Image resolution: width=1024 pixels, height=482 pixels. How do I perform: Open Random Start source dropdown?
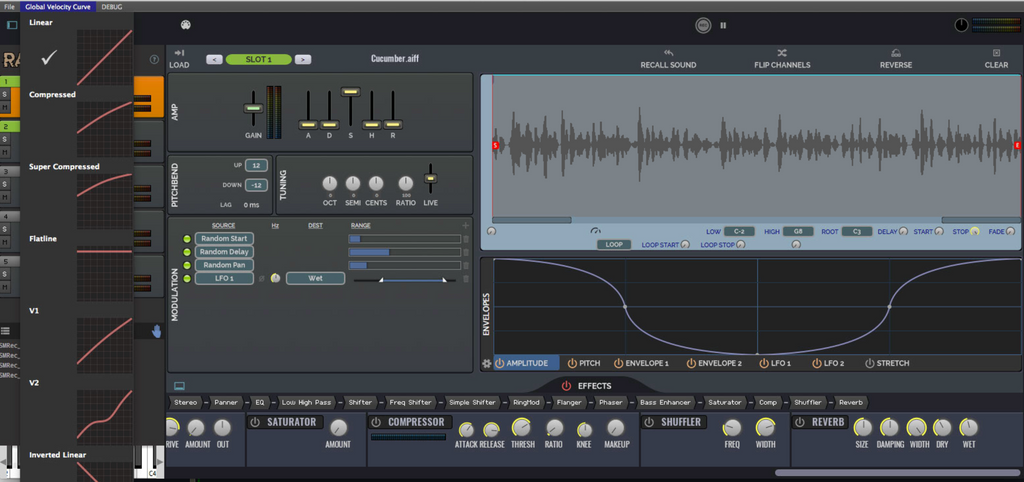(x=224, y=239)
